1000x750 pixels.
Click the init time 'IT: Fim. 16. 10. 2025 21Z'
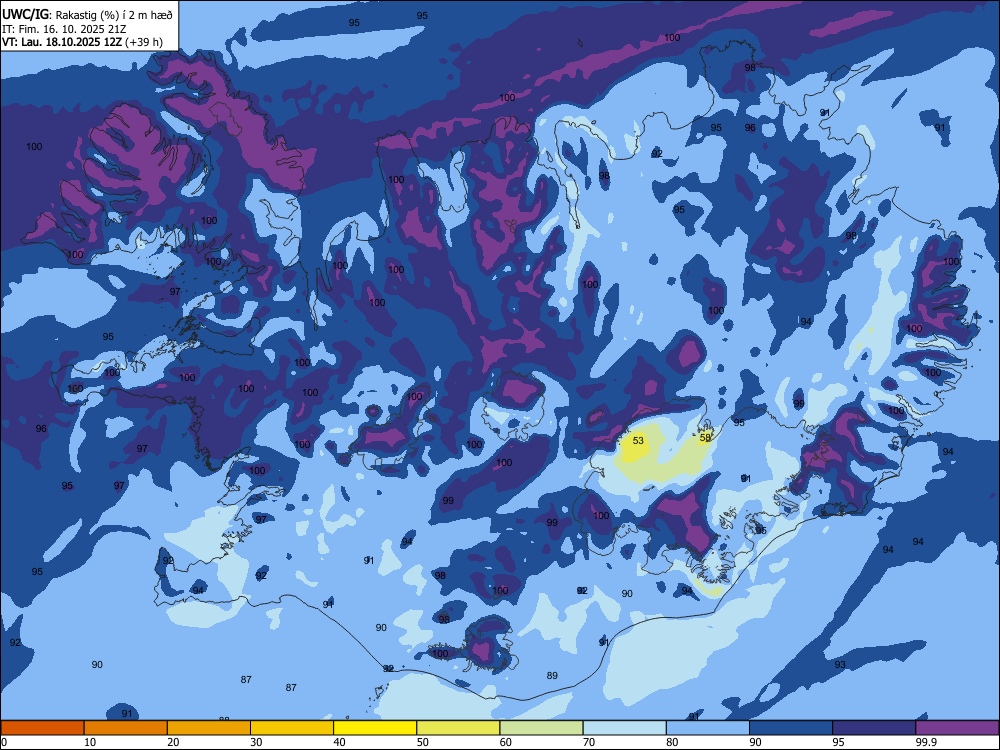[64, 29]
